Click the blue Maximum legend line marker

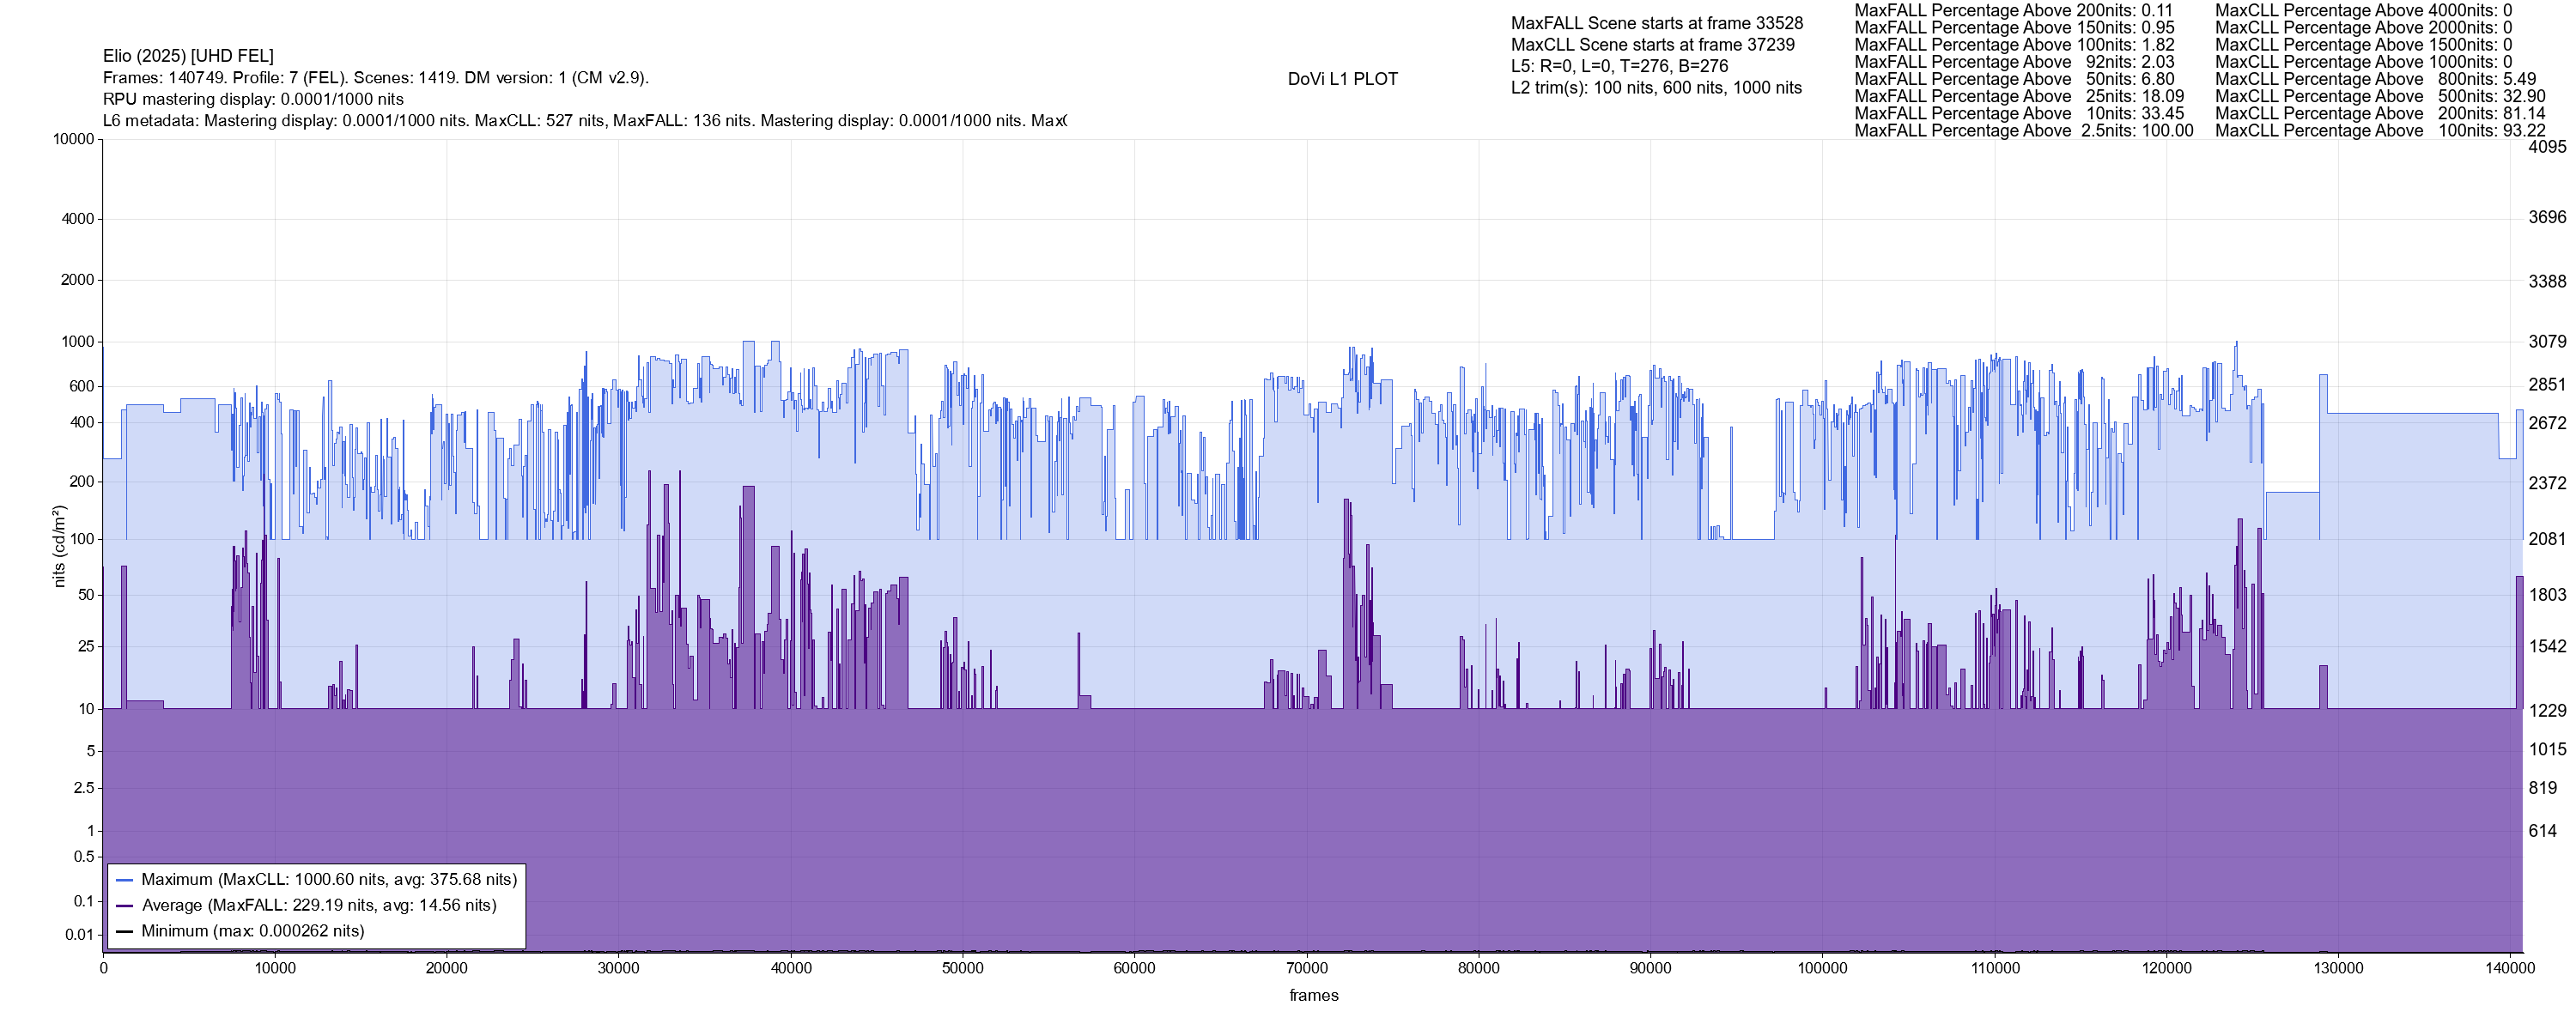click(x=125, y=880)
